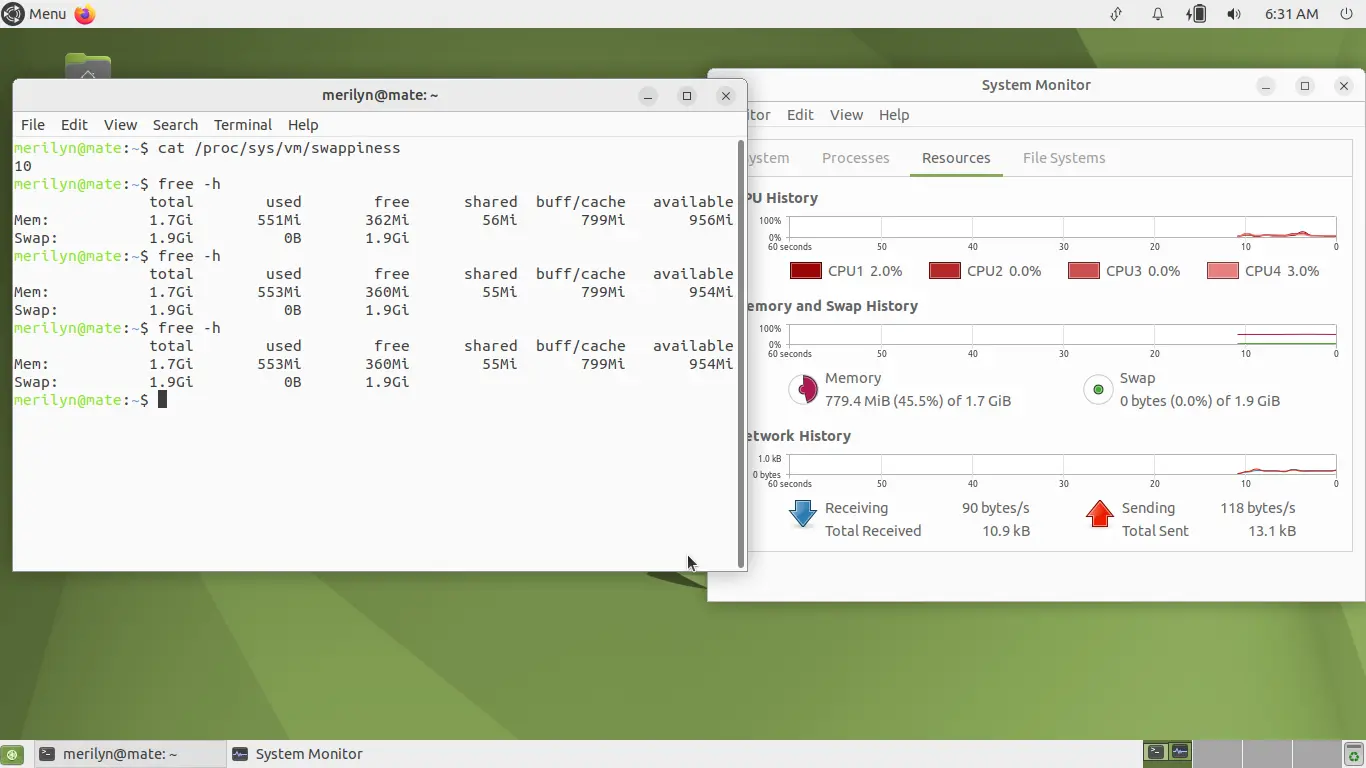The width and height of the screenshot is (1366, 768).
Task: Click the power shutdown icon
Action: 1346,14
